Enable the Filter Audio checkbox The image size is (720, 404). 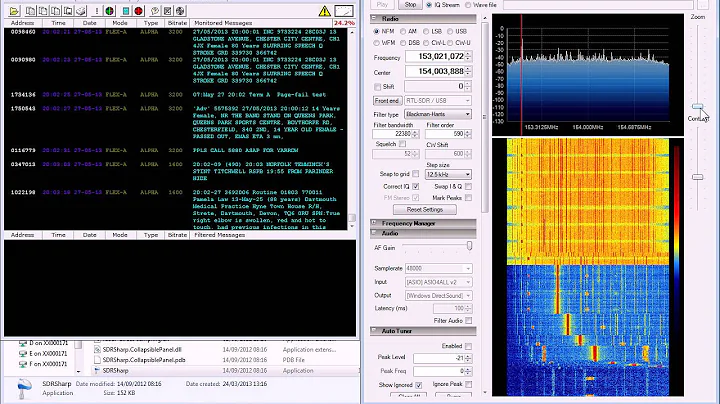point(468,320)
